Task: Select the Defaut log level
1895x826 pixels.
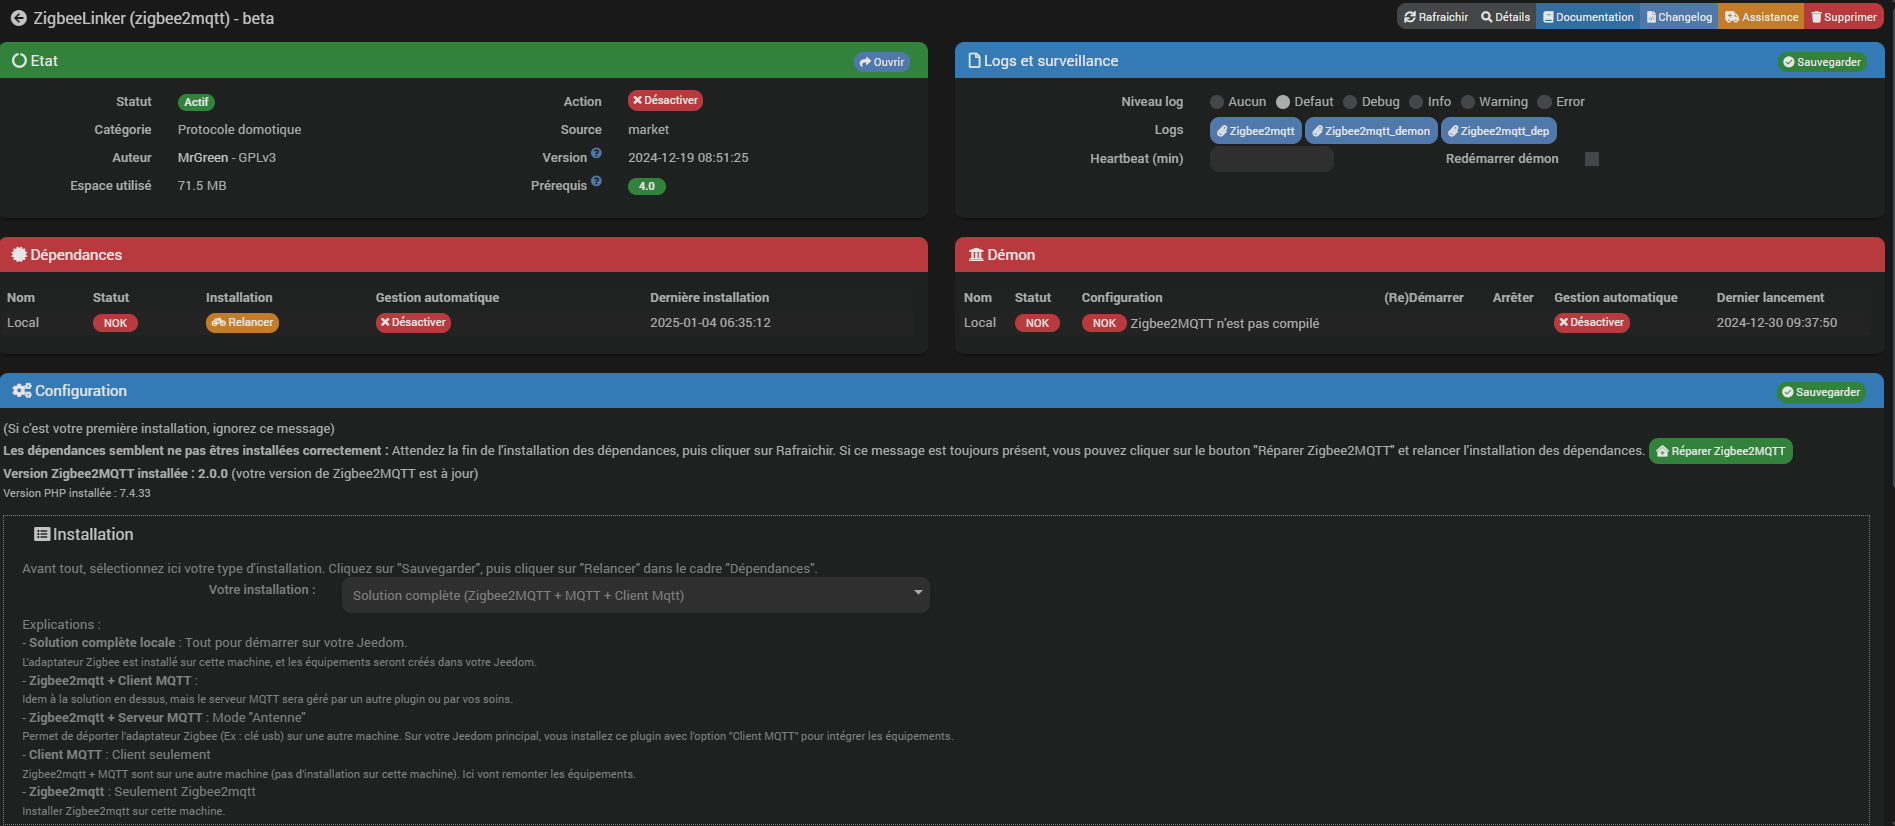Action: coord(1283,102)
